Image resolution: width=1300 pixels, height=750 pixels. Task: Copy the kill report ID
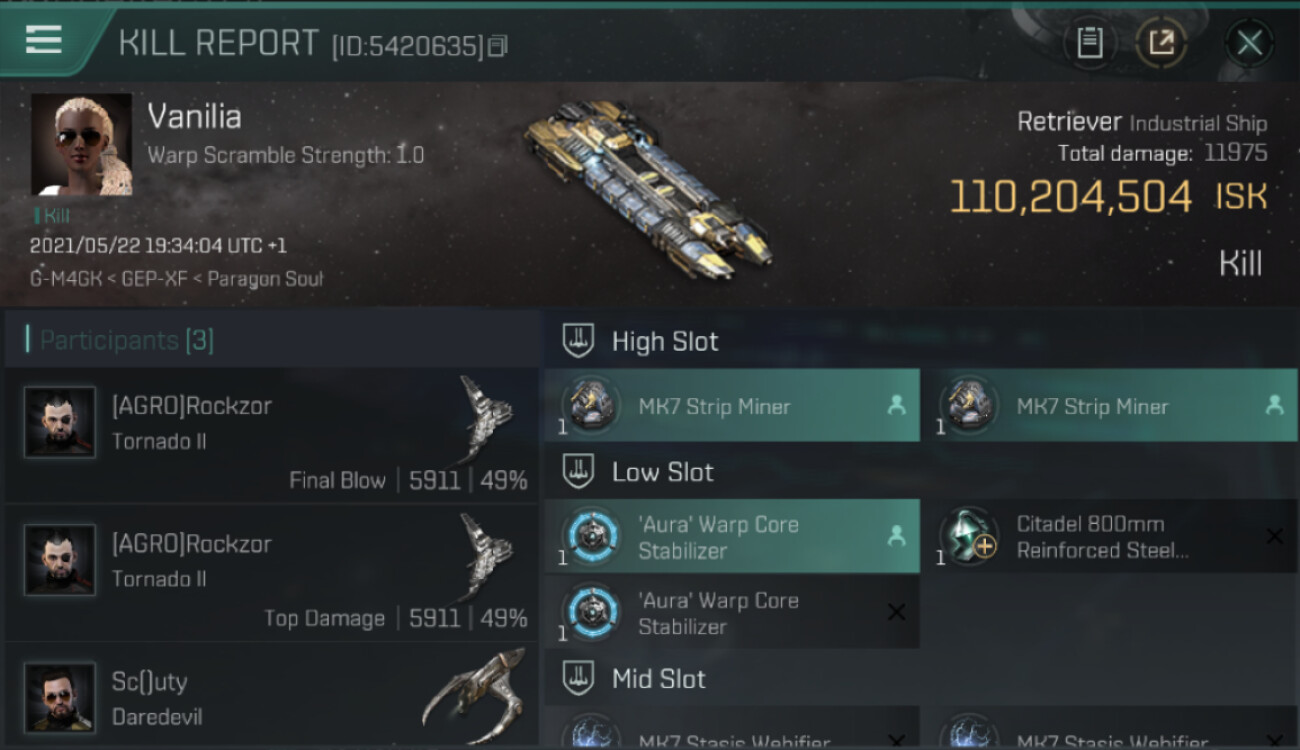click(498, 46)
